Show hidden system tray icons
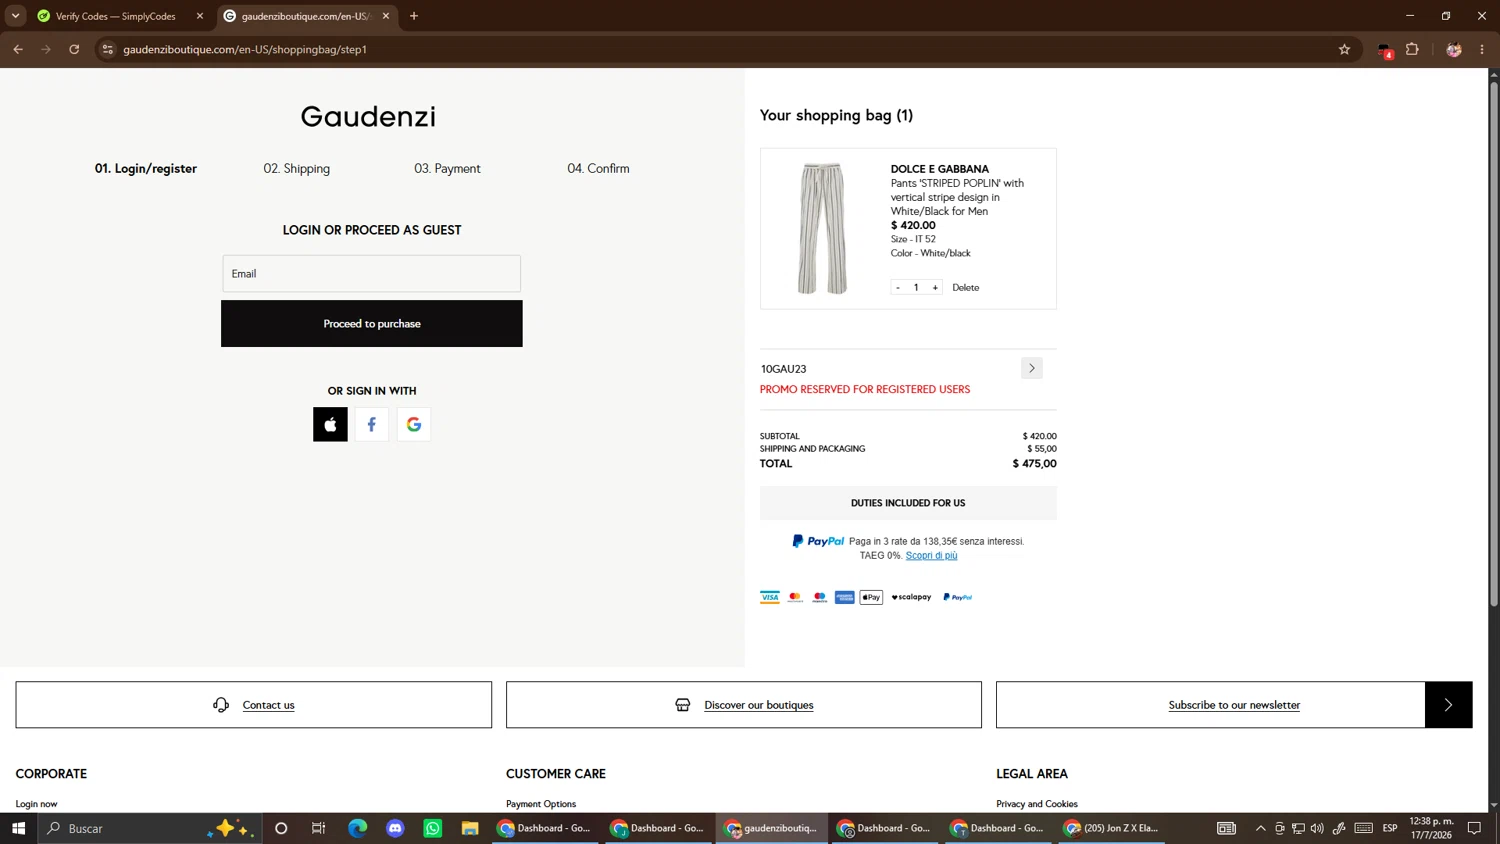Viewport: 1500px width, 844px height. tap(1260, 828)
